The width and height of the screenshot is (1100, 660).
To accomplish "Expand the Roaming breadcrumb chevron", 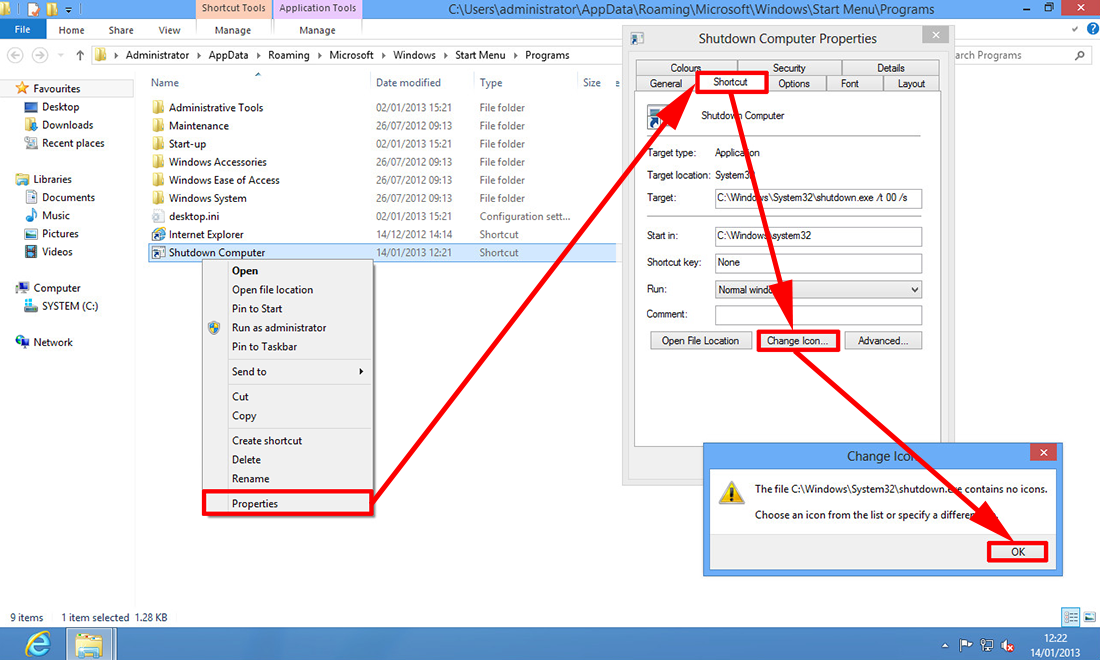I will pyautogui.click(x=319, y=55).
